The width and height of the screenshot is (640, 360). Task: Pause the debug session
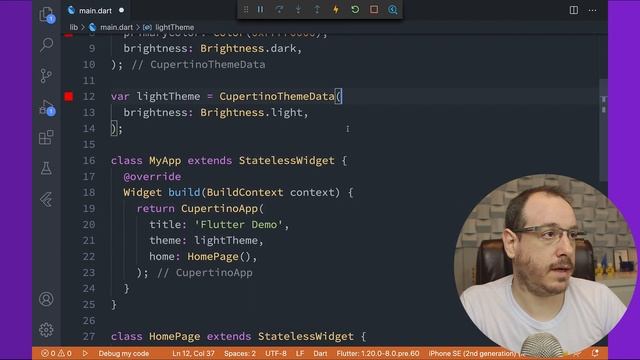point(260,9)
